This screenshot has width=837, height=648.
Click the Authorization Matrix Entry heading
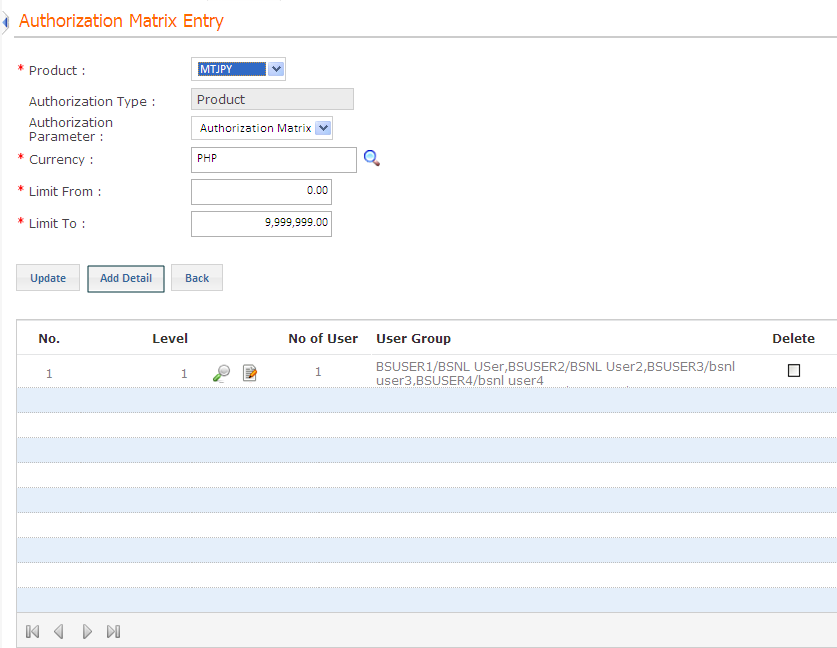(121, 20)
